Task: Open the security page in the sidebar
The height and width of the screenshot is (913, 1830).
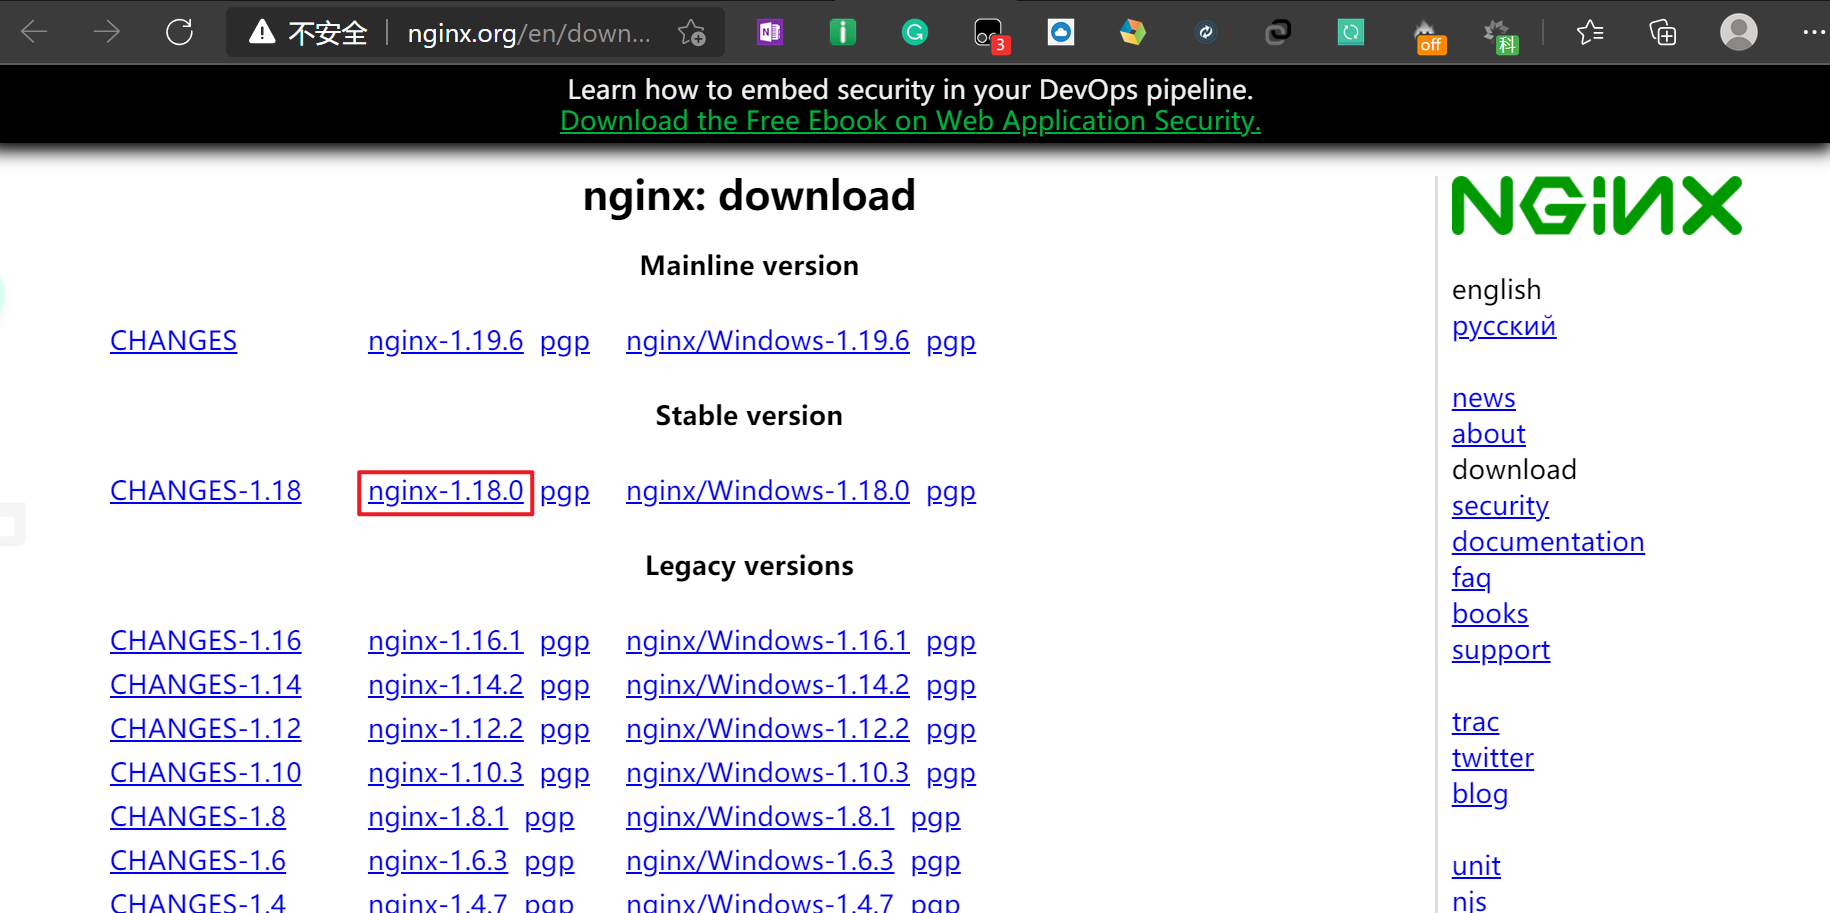Action: tap(1500, 507)
